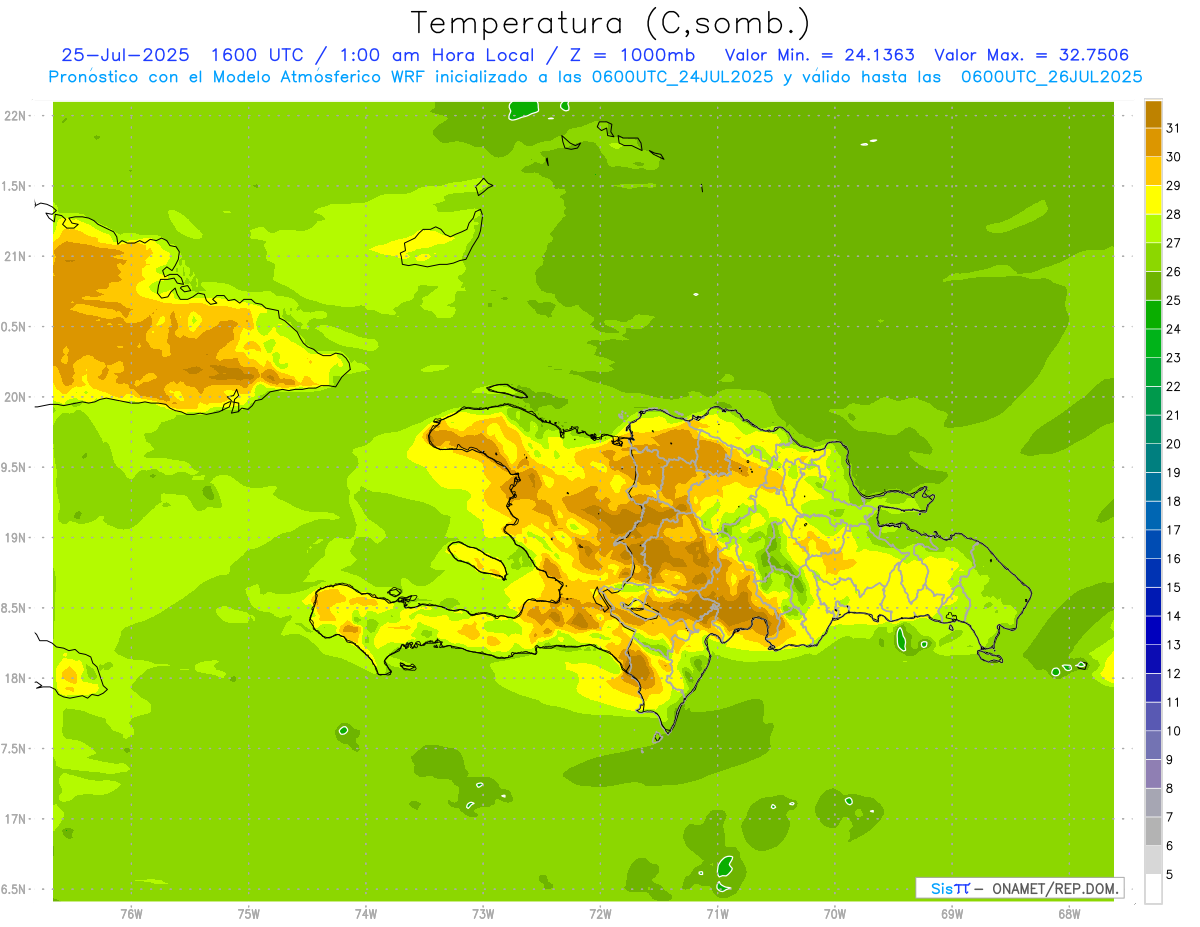Click the "74W" longitude axis label

click(366, 914)
